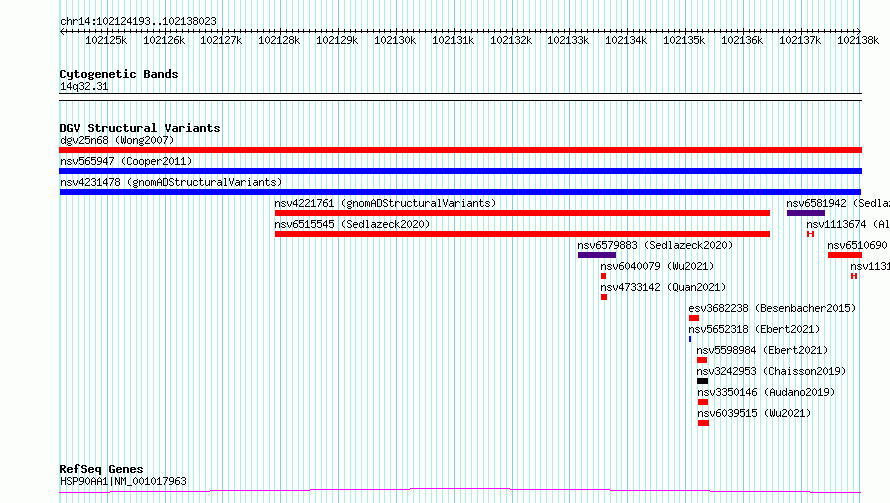Click the 102136k ruler tick label
Screen dimensions: 890x503
[x=742, y=40]
